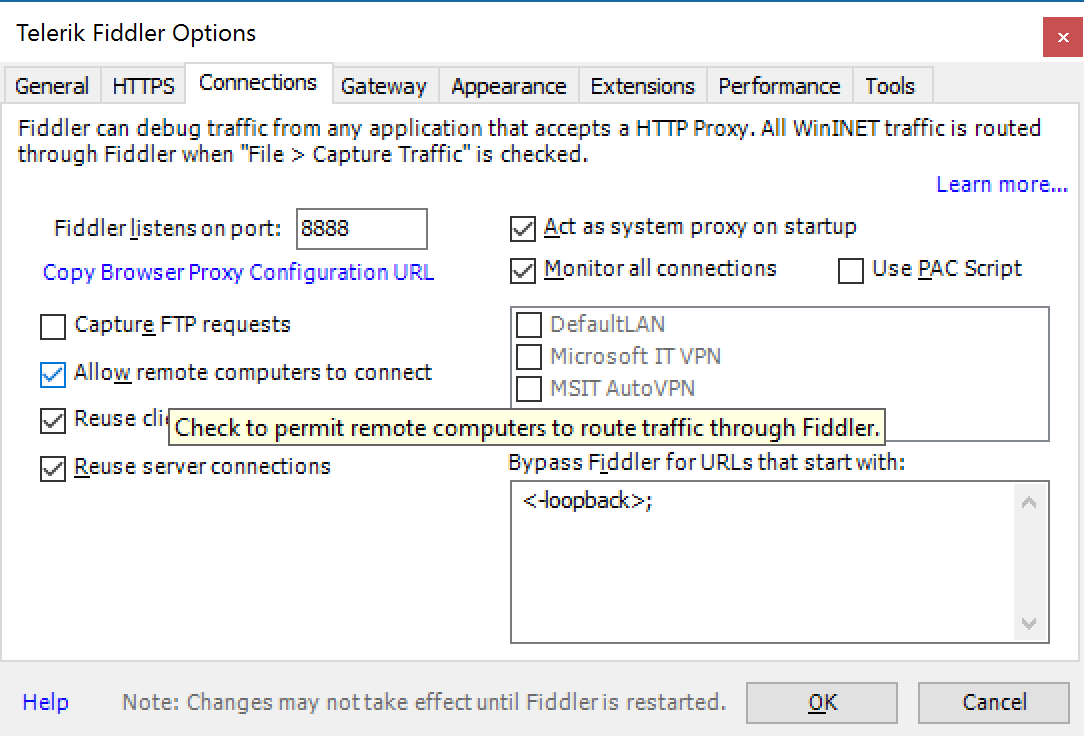
Task: Switch to the Tools tab
Action: point(890,86)
